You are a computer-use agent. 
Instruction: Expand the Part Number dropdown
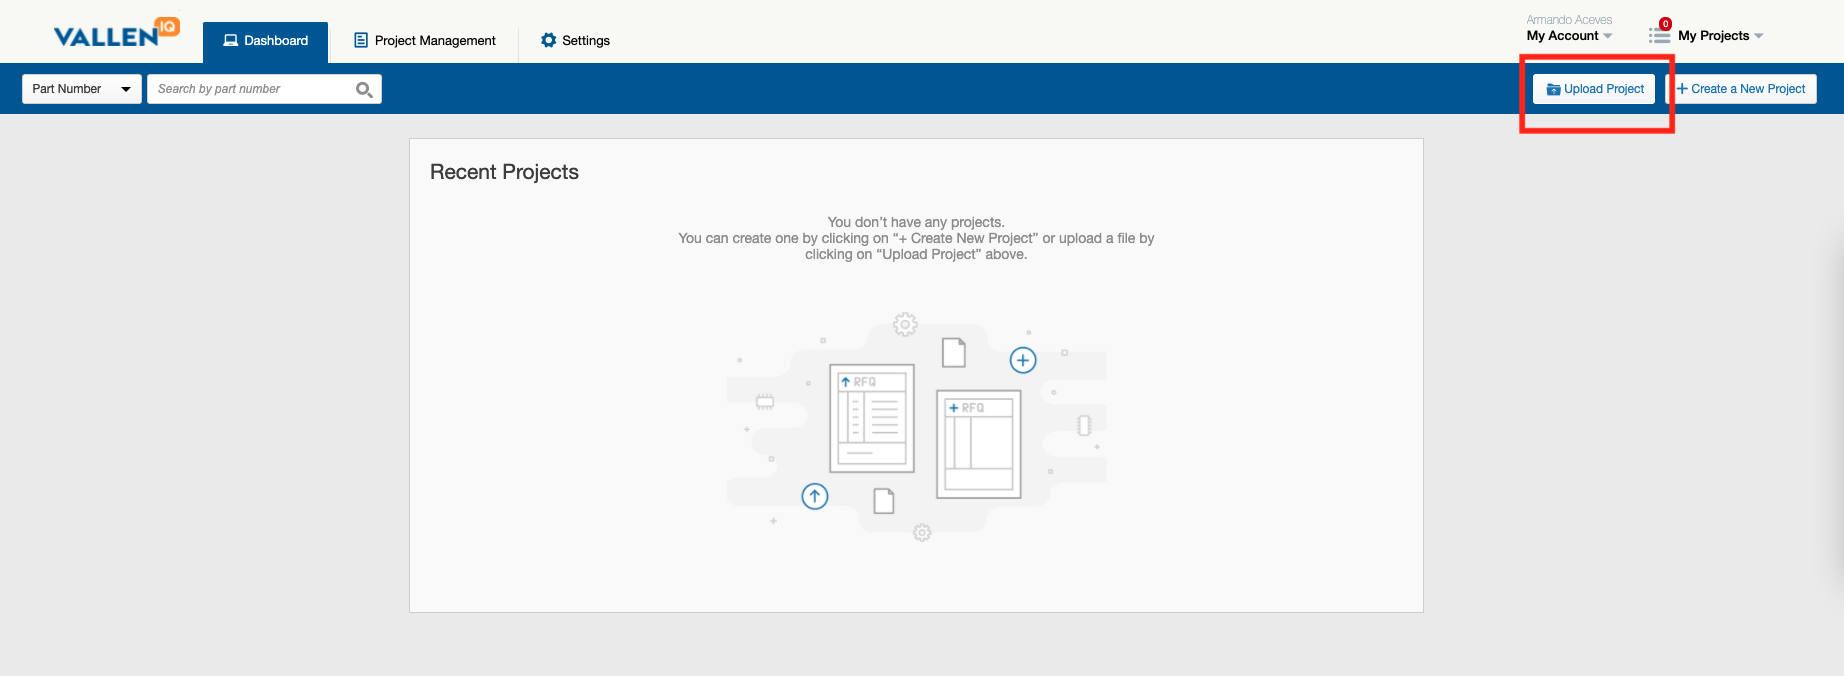click(82, 89)
